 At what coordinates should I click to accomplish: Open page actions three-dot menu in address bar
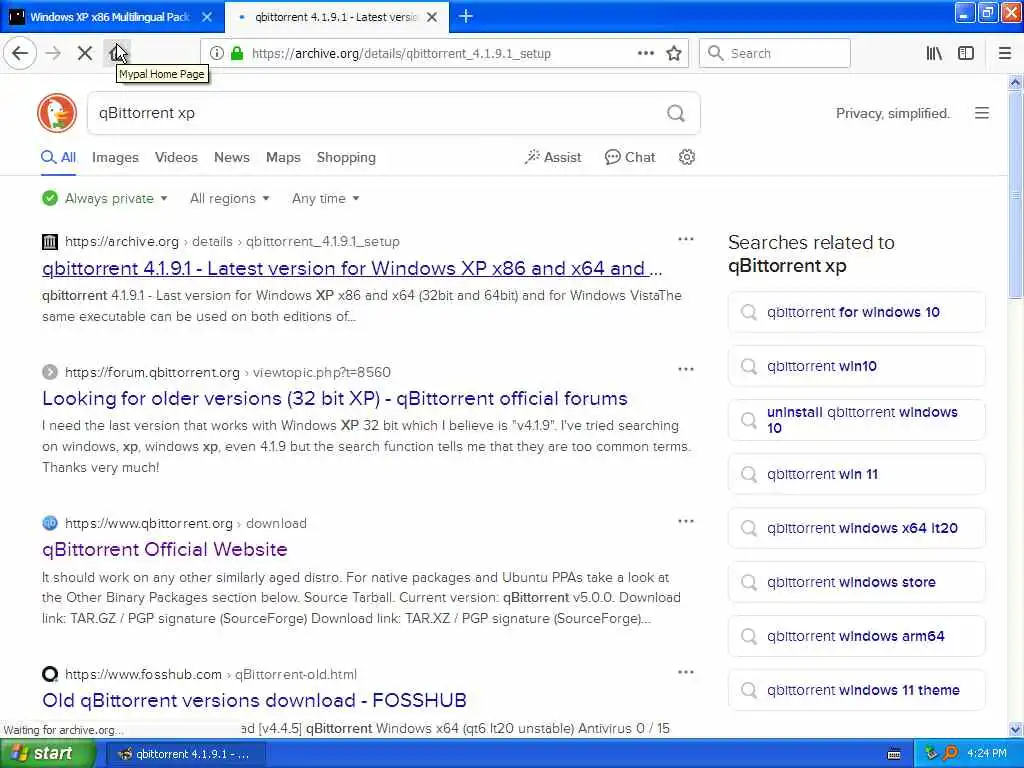pyautogui.click(x=645, y=53)
